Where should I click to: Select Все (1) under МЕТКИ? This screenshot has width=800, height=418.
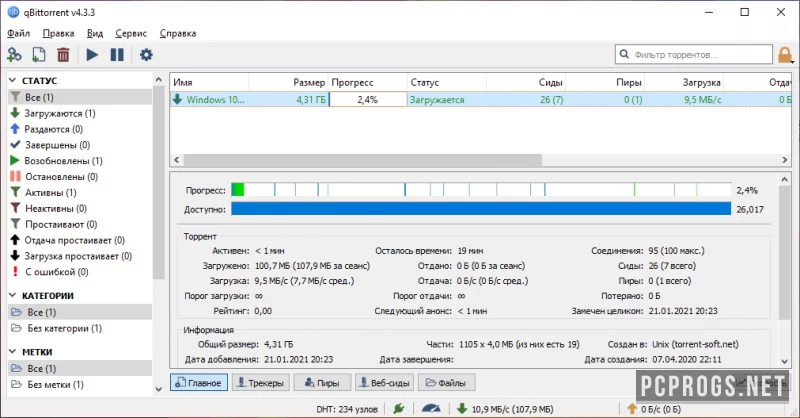(80, 368)
